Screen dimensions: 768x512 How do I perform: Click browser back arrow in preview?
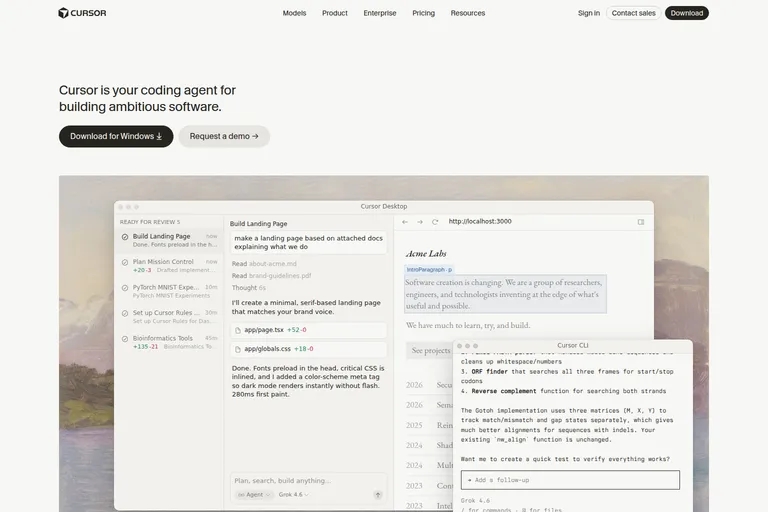click(x=405, y=222)
